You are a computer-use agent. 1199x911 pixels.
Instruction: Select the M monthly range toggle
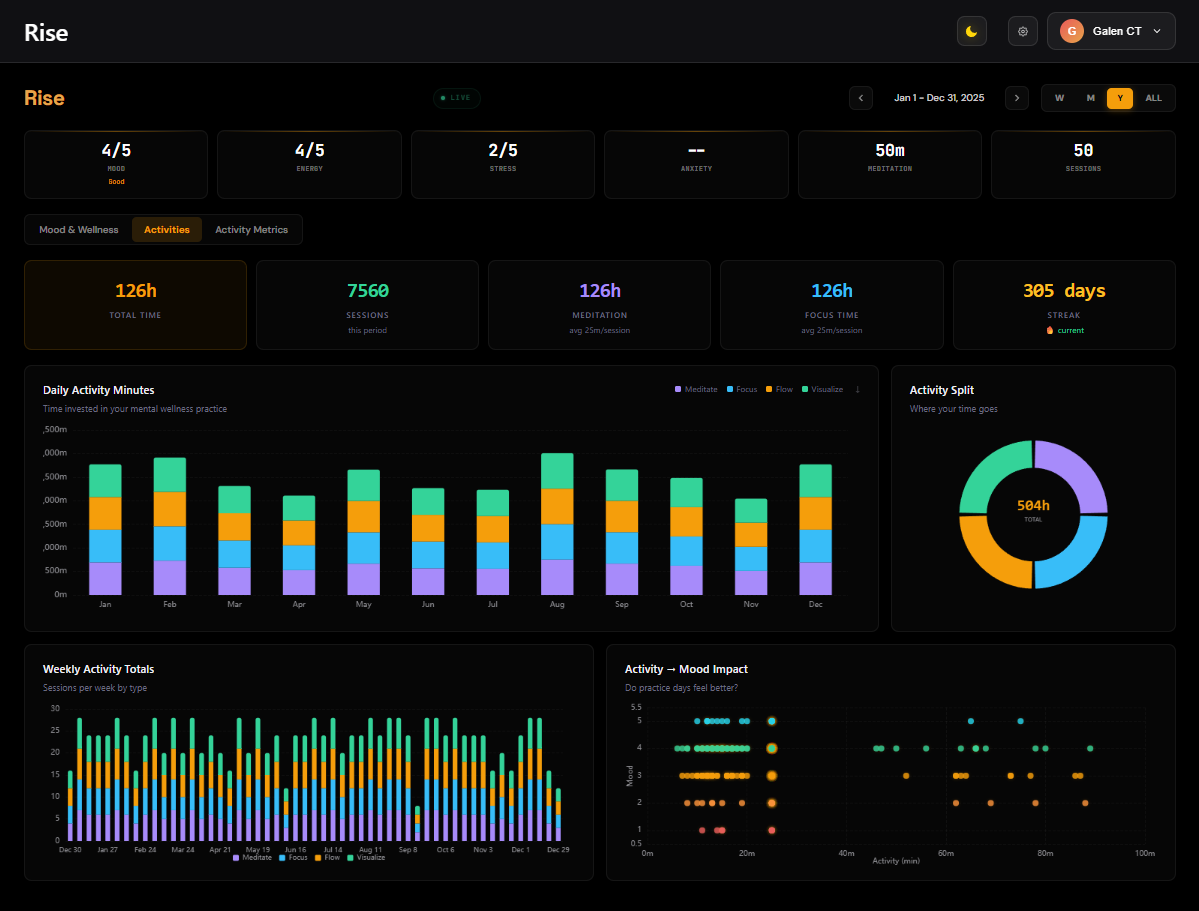(1090, 98)
